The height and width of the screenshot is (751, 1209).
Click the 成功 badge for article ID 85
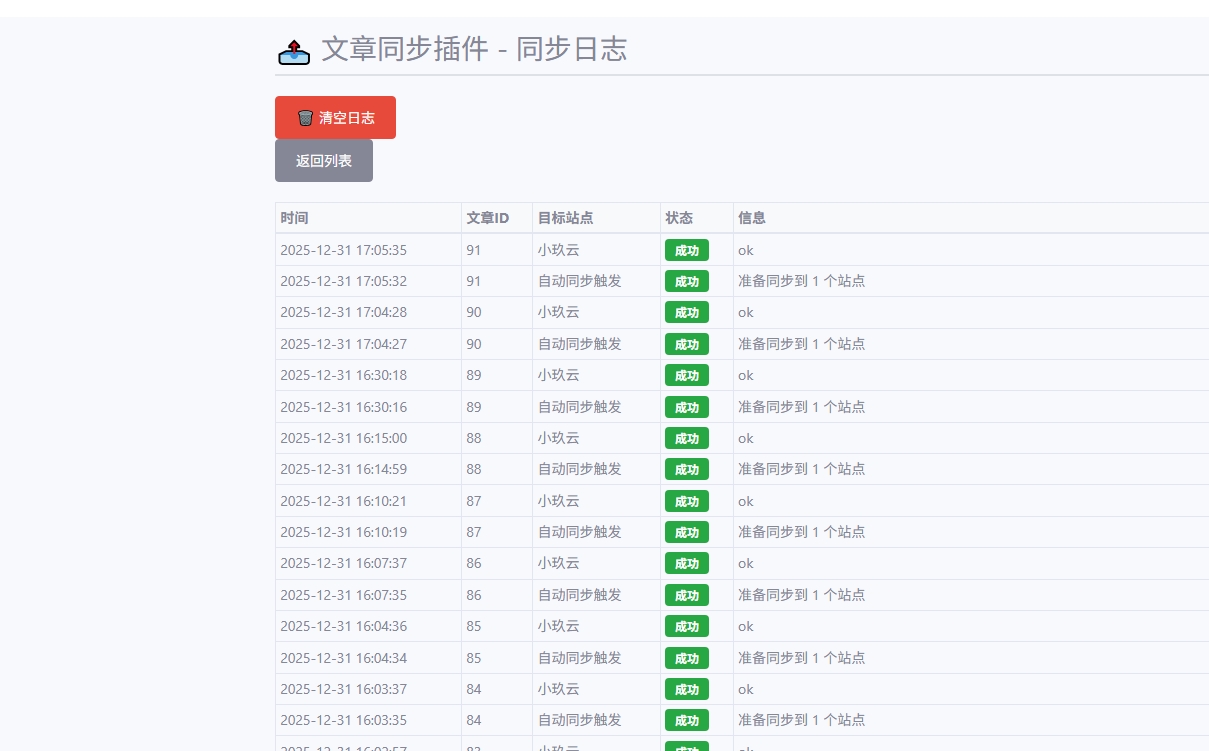[x=687, y=626]
